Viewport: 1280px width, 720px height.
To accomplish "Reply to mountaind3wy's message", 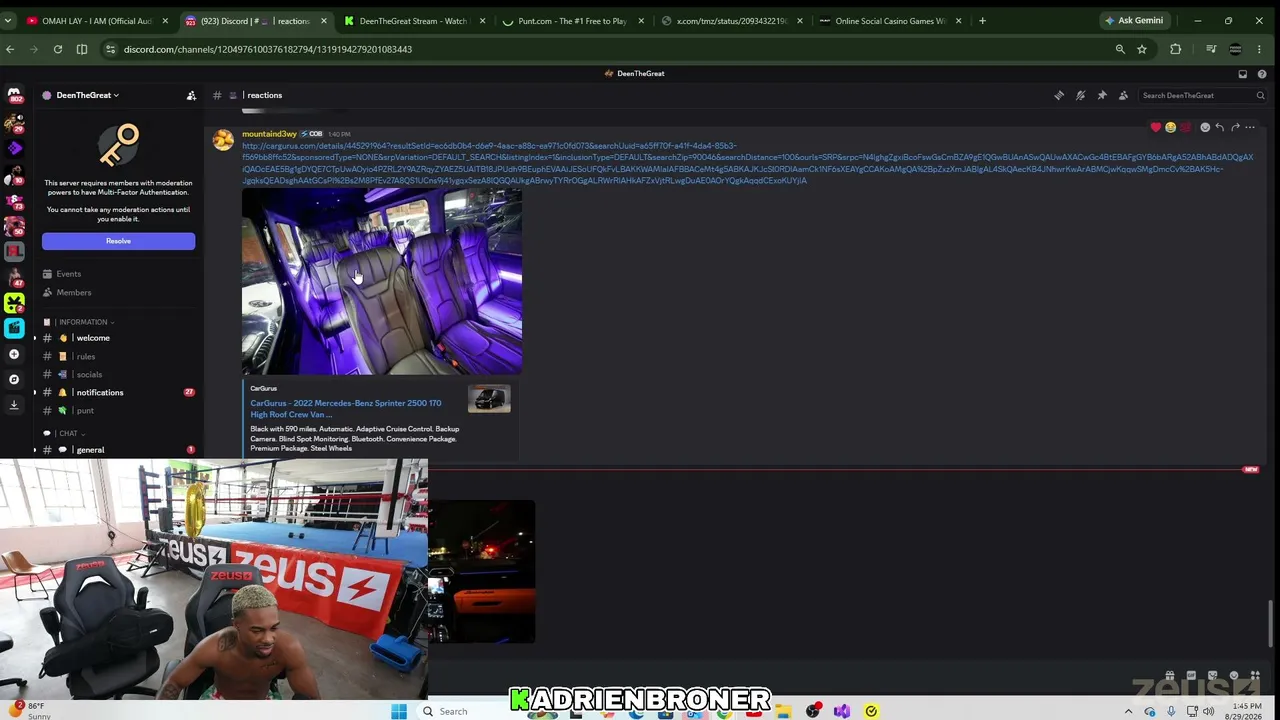I will point(1220,127).
